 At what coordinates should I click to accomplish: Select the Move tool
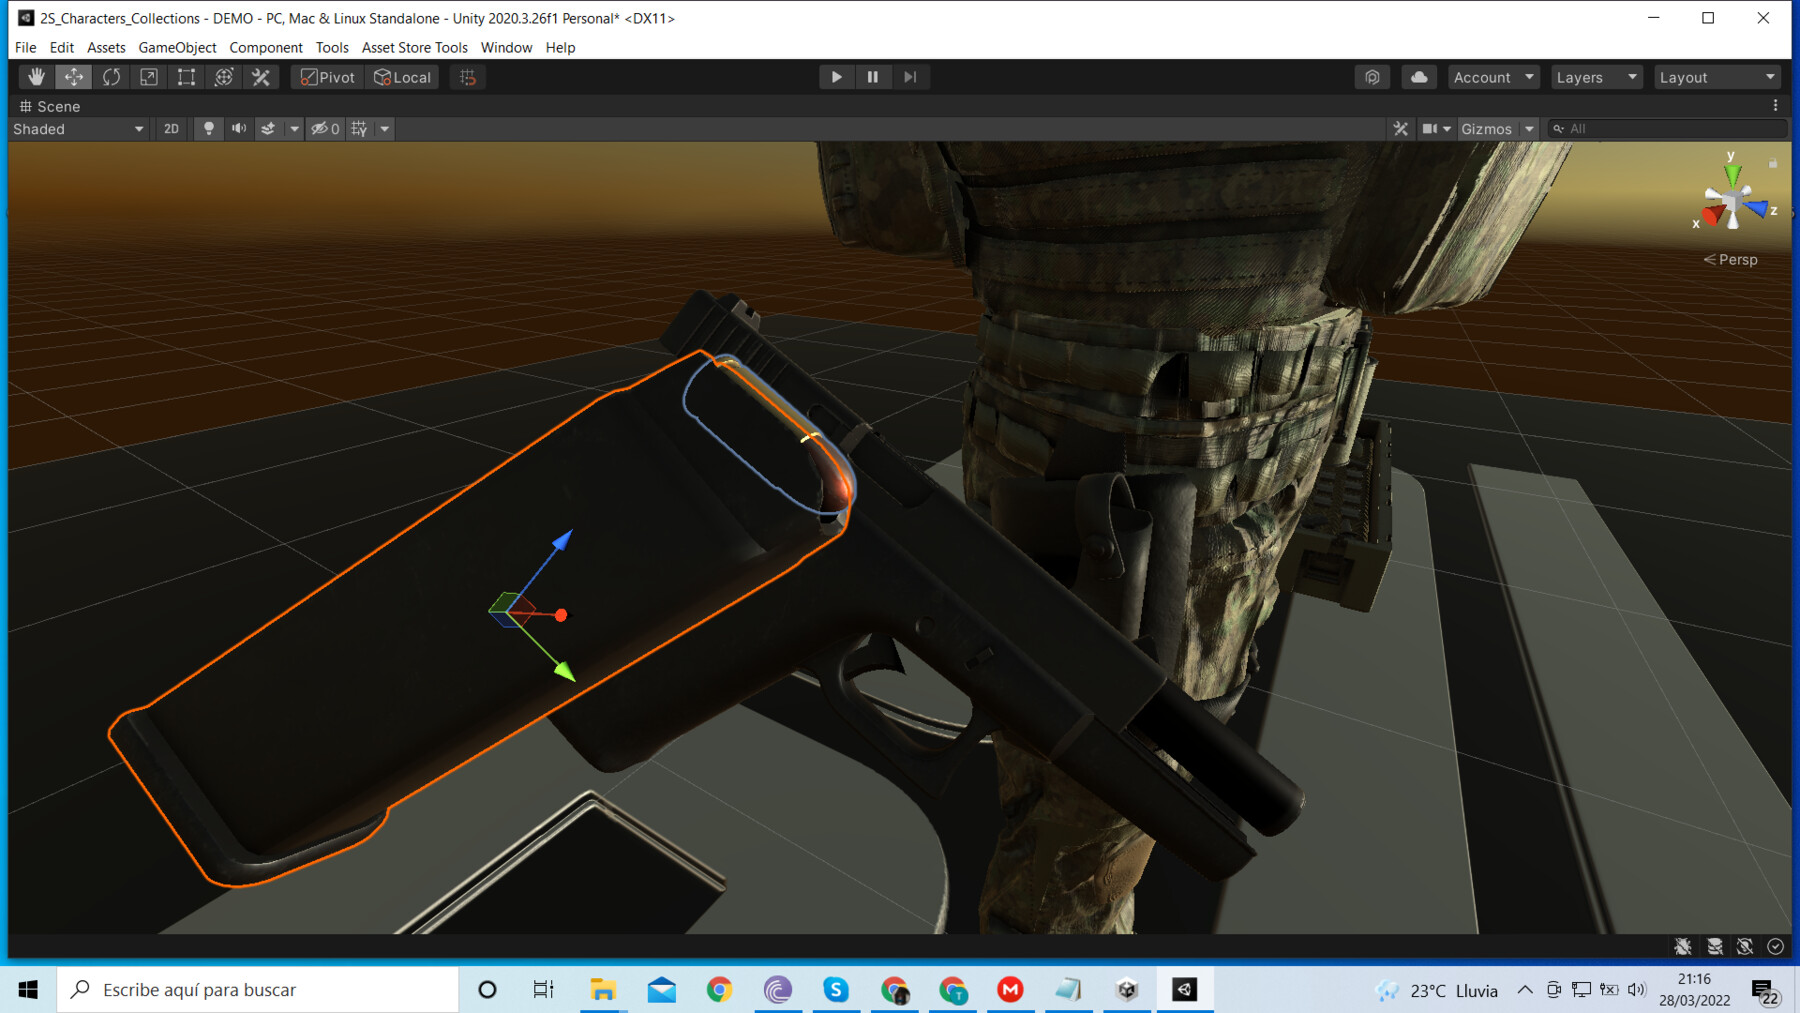point(74,77)
